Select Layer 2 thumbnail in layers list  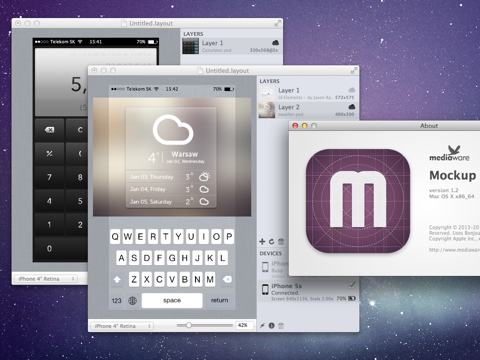pyautogui.click(x=267, y=110)
